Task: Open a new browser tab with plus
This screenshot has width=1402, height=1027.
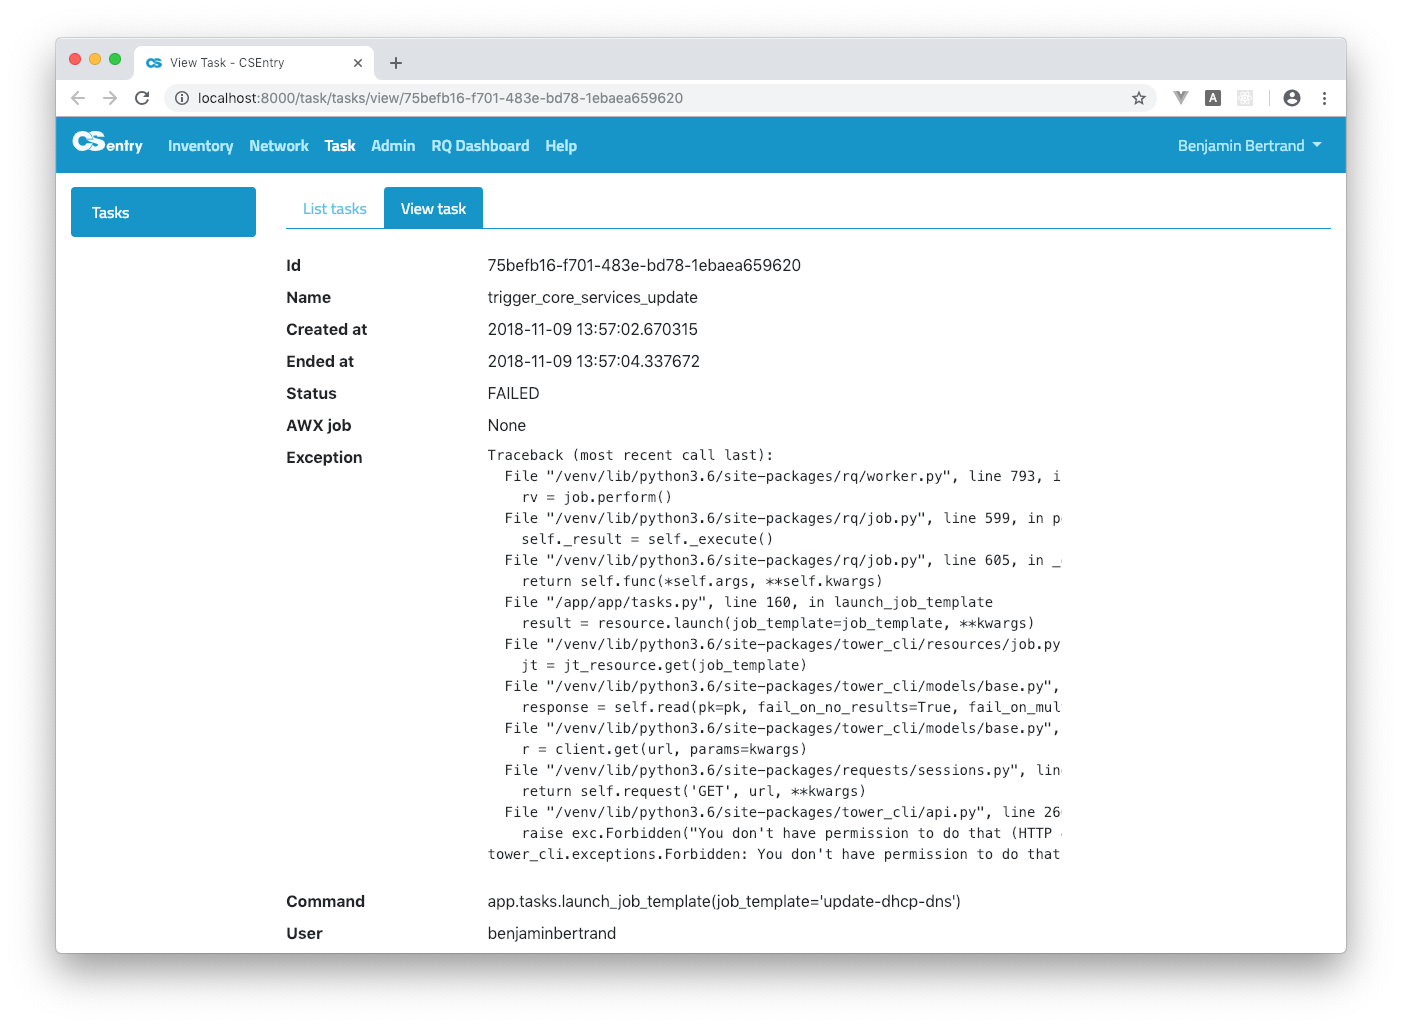Action: [396, 63]
